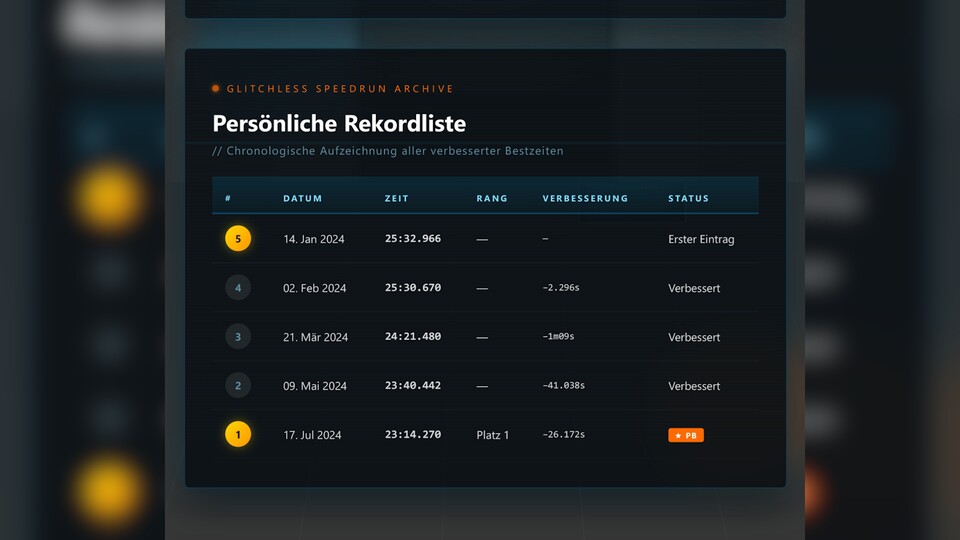Click Verbessert status in the 21. Mär 2024 row
Viewport: 960px width, 540px height.
click(694, 337)
